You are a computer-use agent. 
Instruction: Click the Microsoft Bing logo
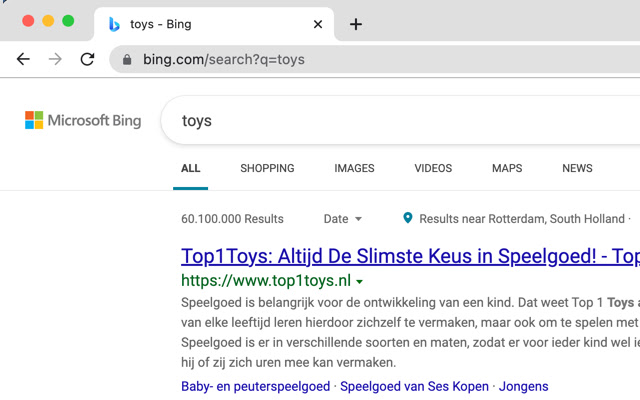tap(83, 121)
